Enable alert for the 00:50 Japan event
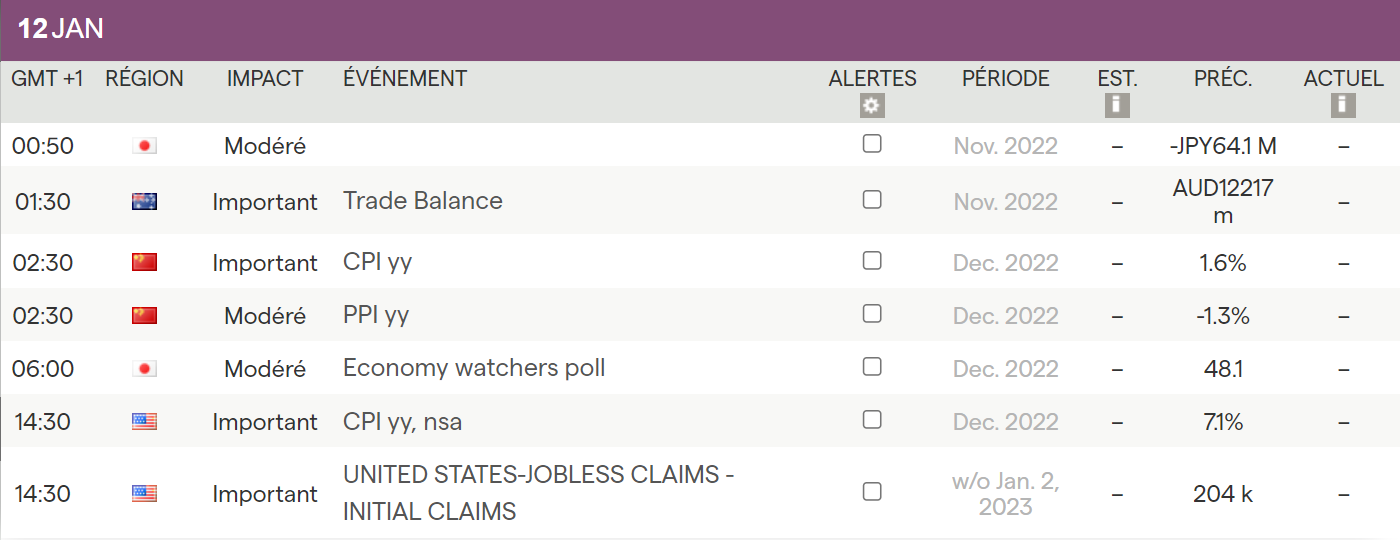Image resolution: width=1400 pixels, height=540 pixels. (x=872, y=144)
